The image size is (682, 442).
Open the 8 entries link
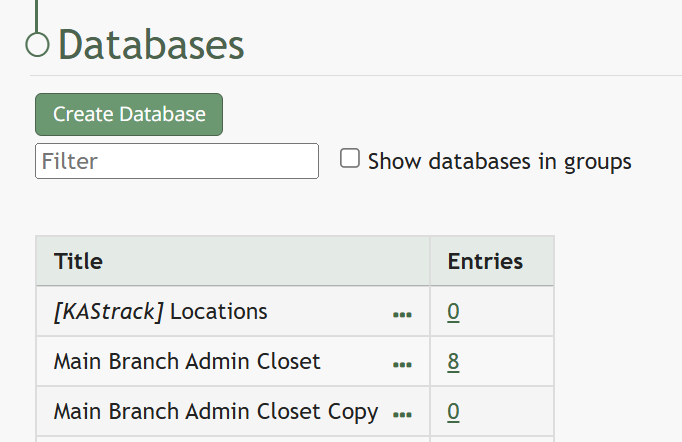tap(453, 362)
